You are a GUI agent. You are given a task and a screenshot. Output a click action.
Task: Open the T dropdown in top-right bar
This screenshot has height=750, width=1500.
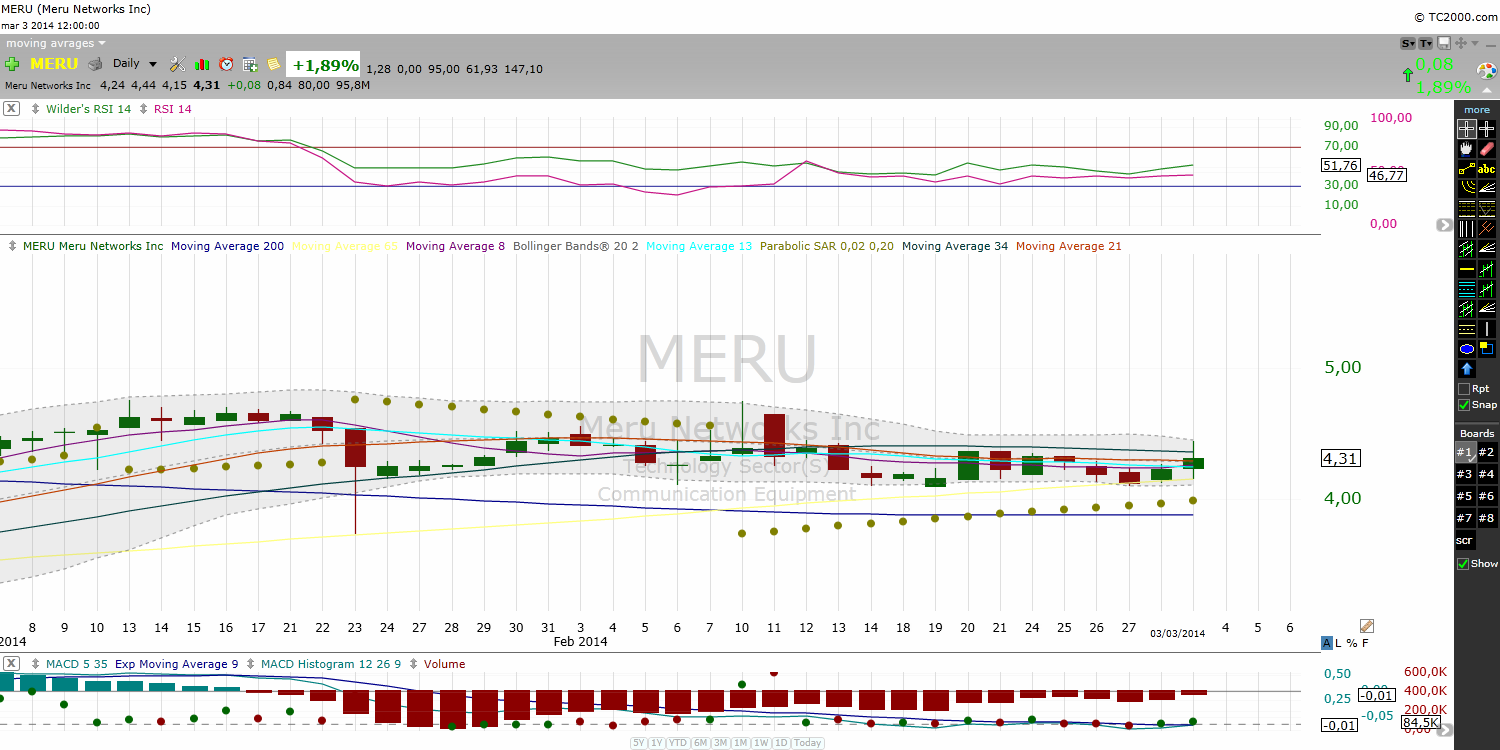click(1426, 43)
